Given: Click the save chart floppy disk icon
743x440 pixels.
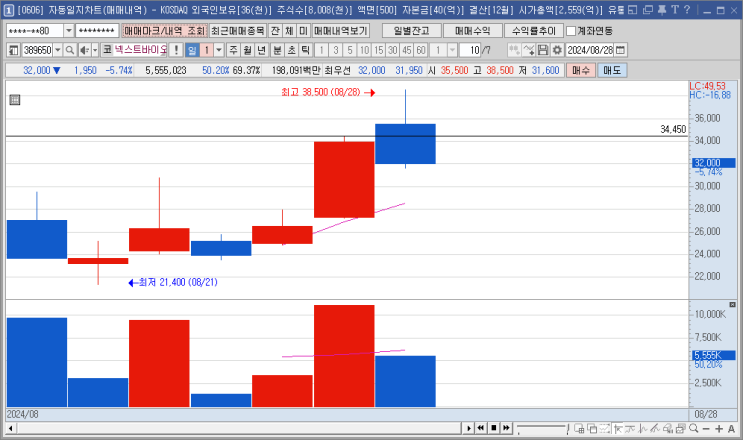Looking at the screenshot, I should click(x=543, y=50).
